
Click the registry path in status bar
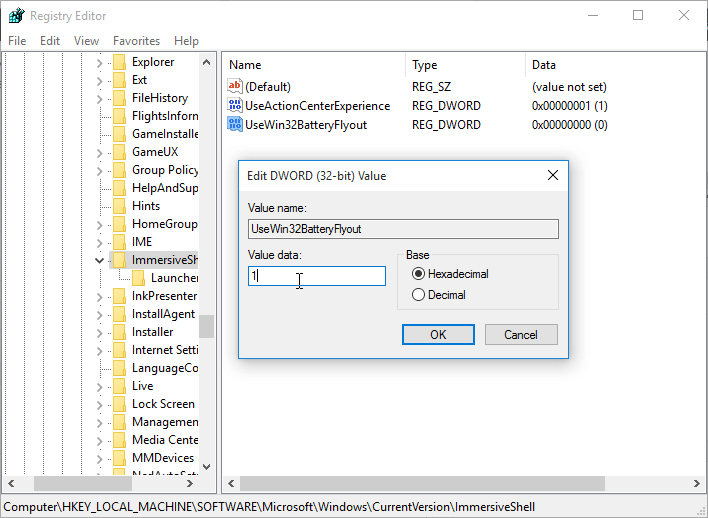(x=269, y=507)
